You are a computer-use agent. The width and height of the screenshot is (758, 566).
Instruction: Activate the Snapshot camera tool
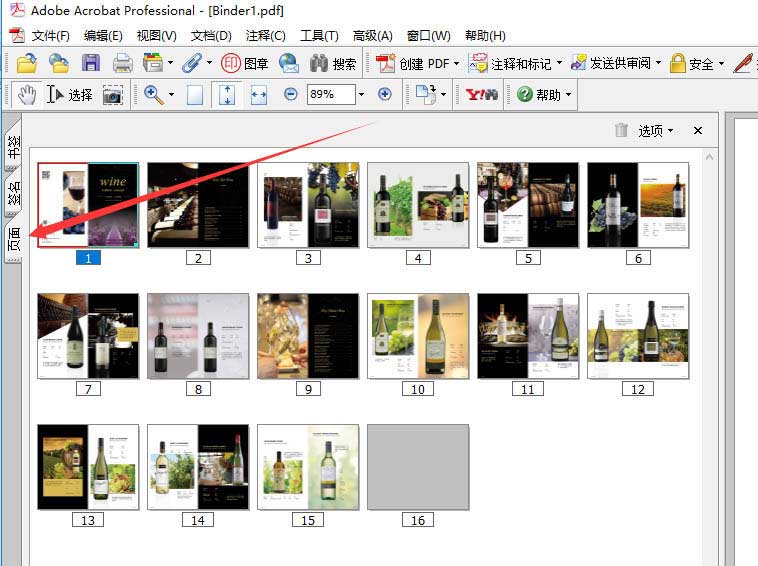[x=112, y=95]
